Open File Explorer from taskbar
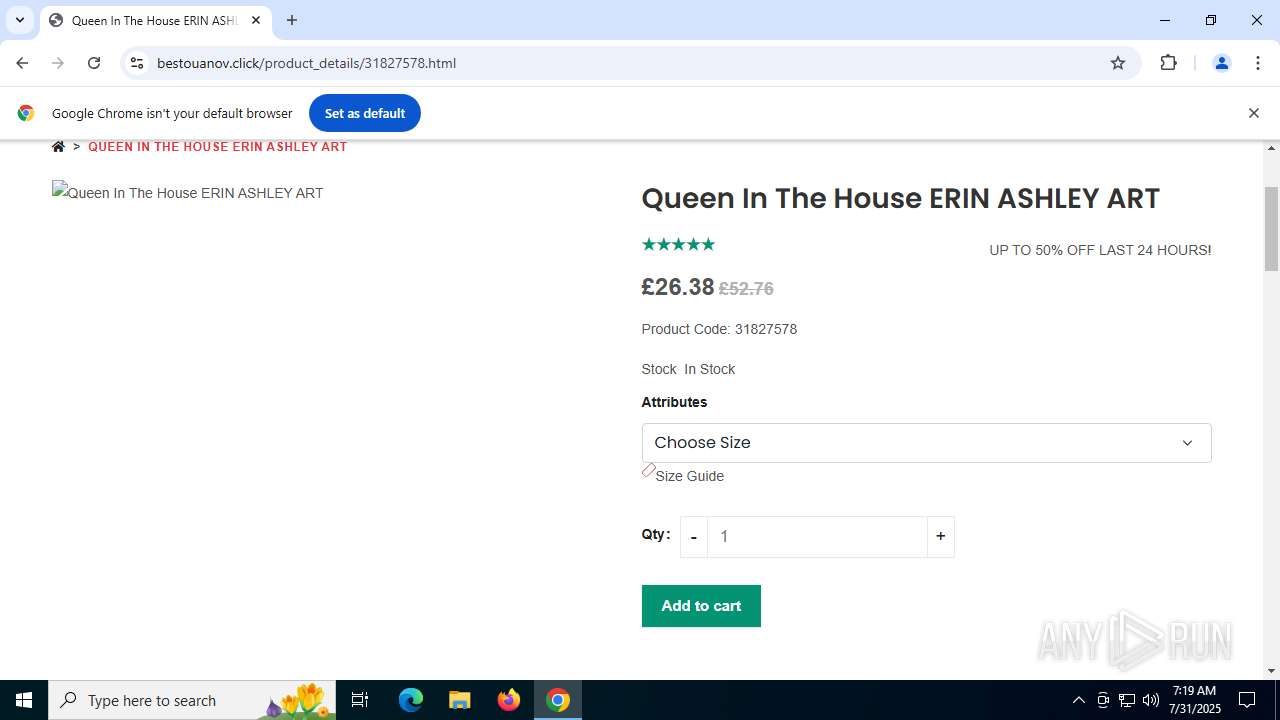 tap(459, 700)
